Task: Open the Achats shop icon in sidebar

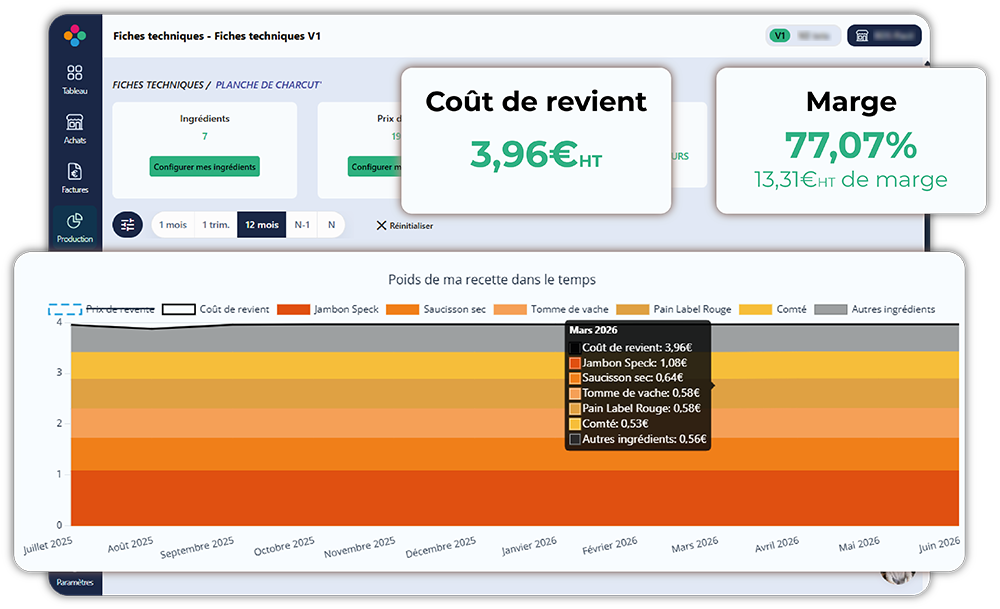Action: [x=75, y=122]
